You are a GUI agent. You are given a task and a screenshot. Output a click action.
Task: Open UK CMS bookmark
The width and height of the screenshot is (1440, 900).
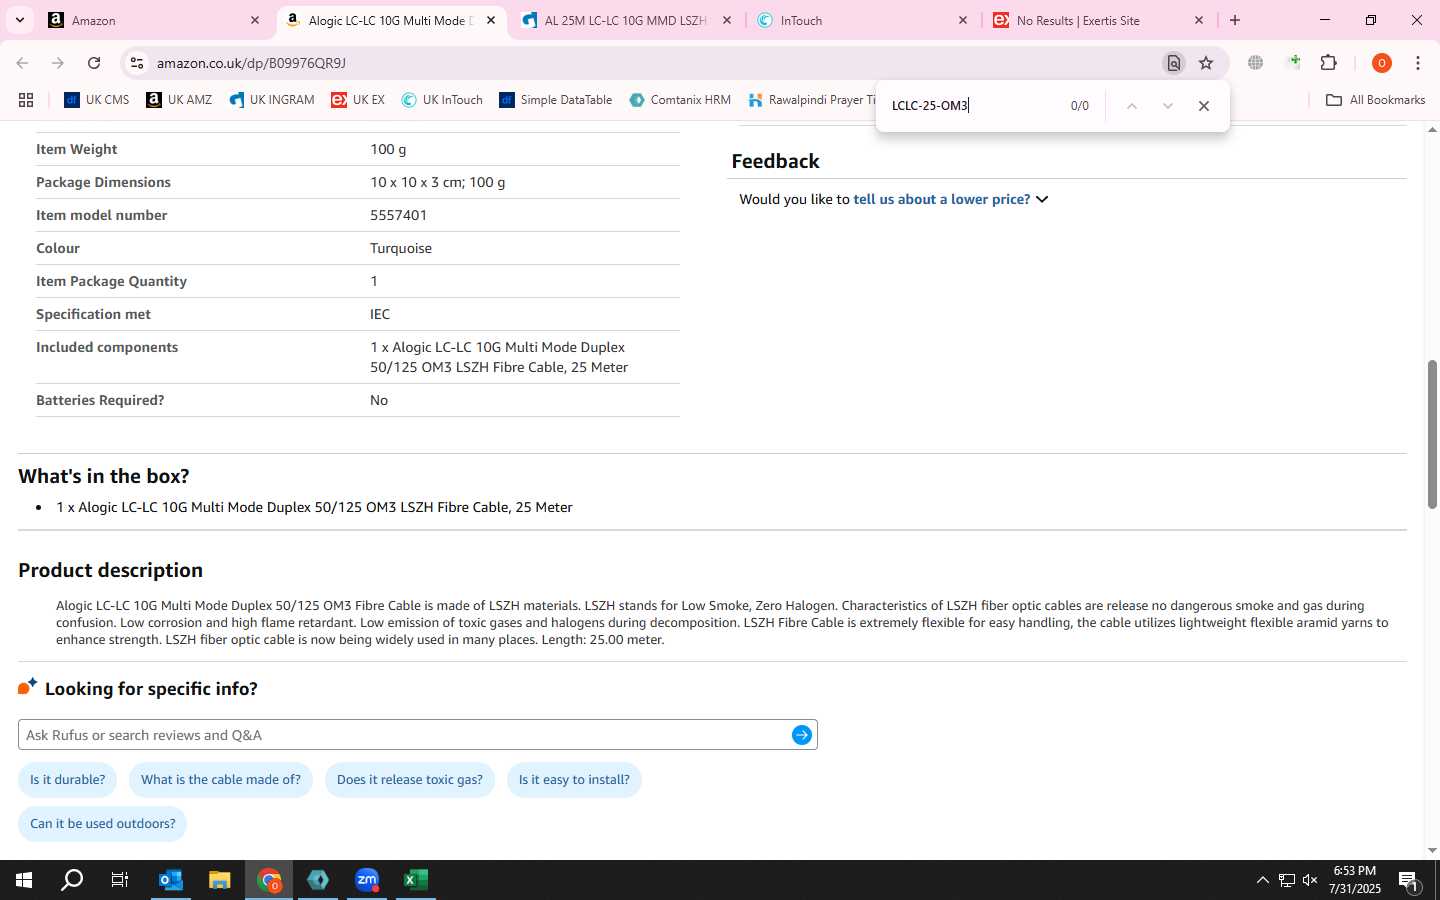pyautogui.click(x=96, y=100)
